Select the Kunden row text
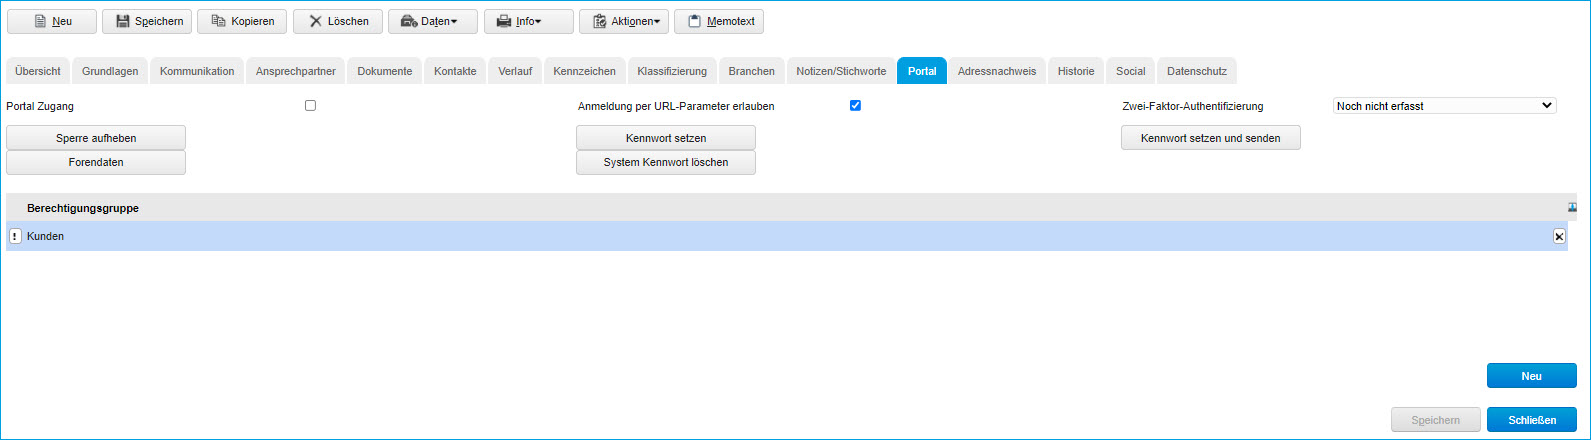 pos(46,236)
